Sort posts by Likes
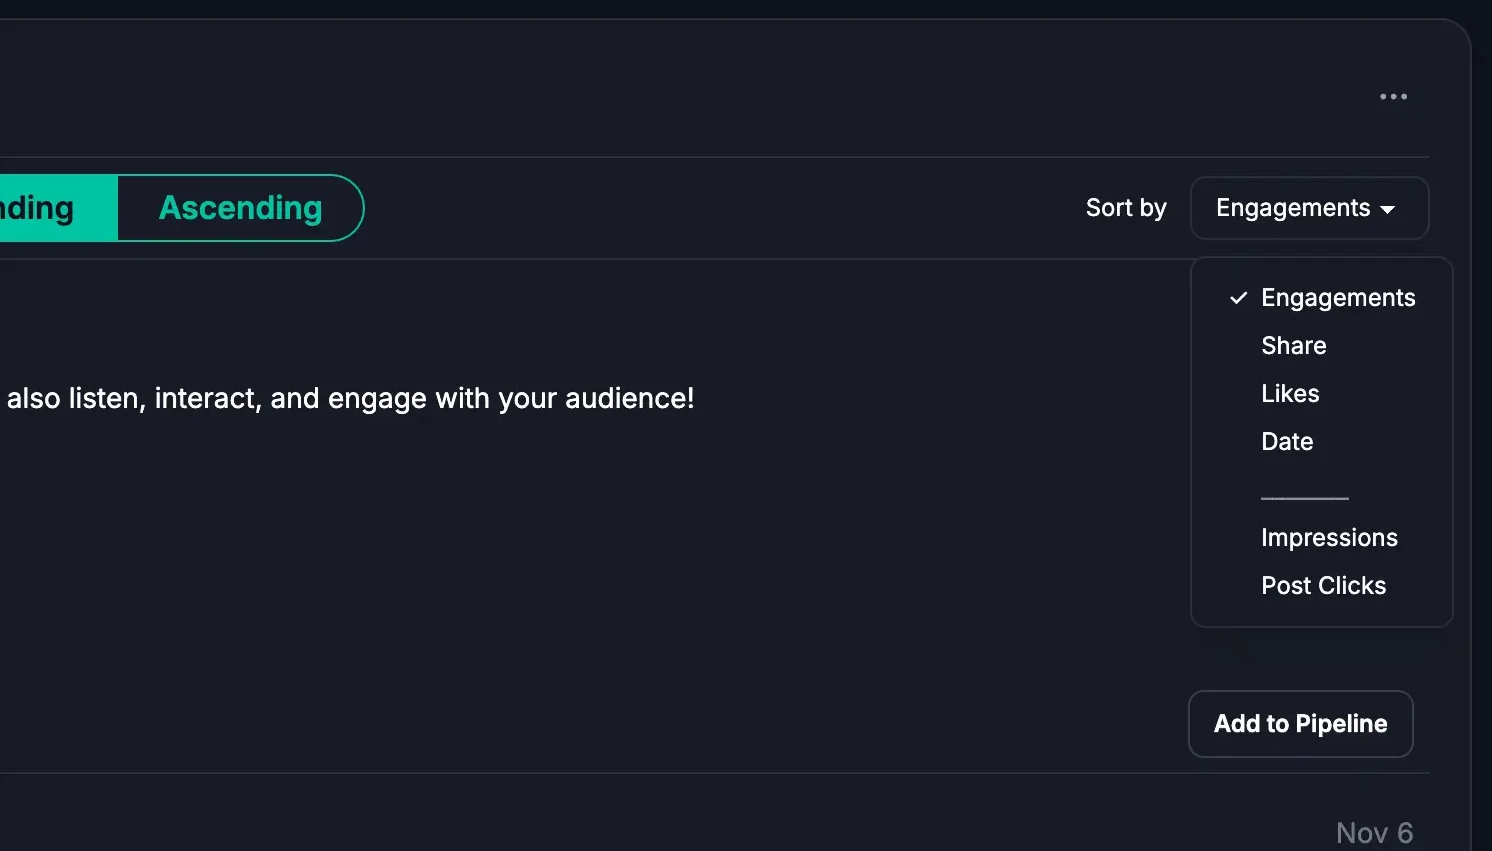Image resolution: width=1492 pixels, height=851 pixels. [1290, 394]
